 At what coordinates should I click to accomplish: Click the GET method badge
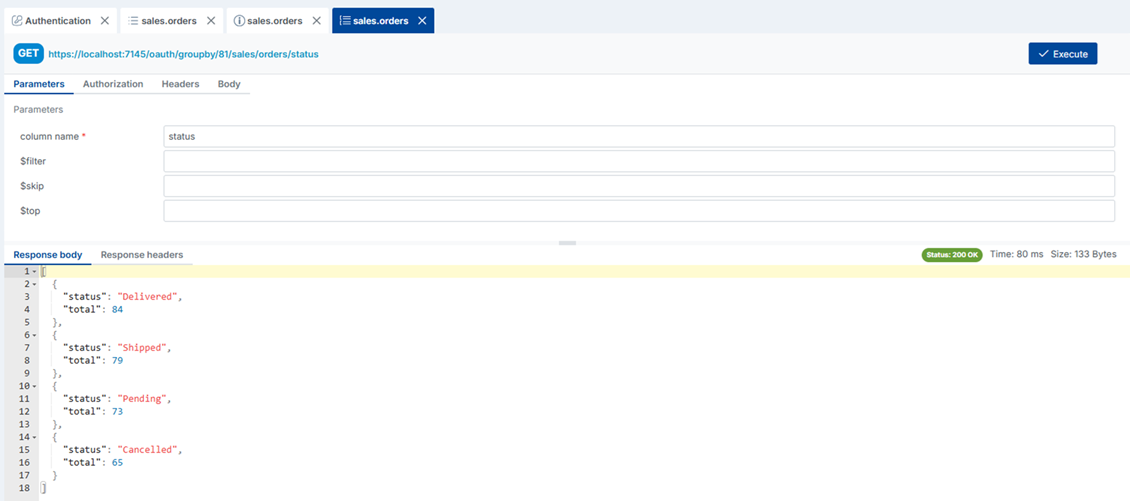(28, 54)
